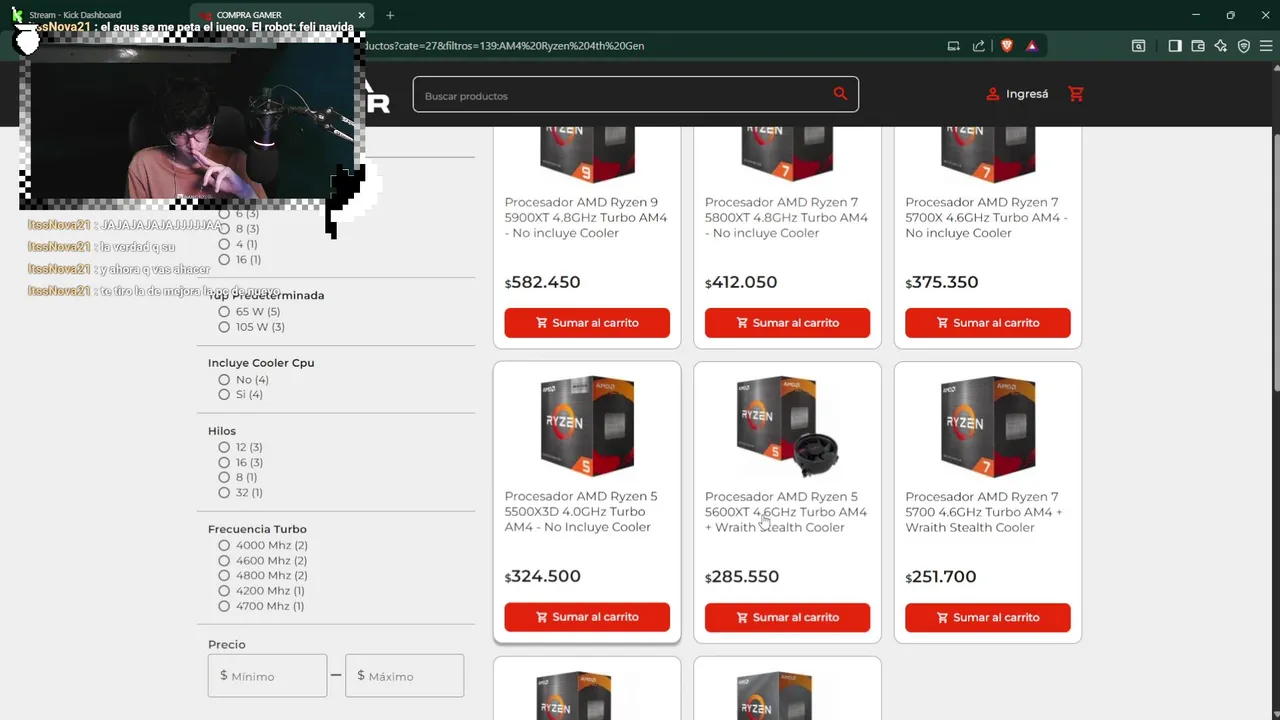Open the browser hamburger menu
This screenshot has width=1280, height=720.
(x=1266, y=46)
